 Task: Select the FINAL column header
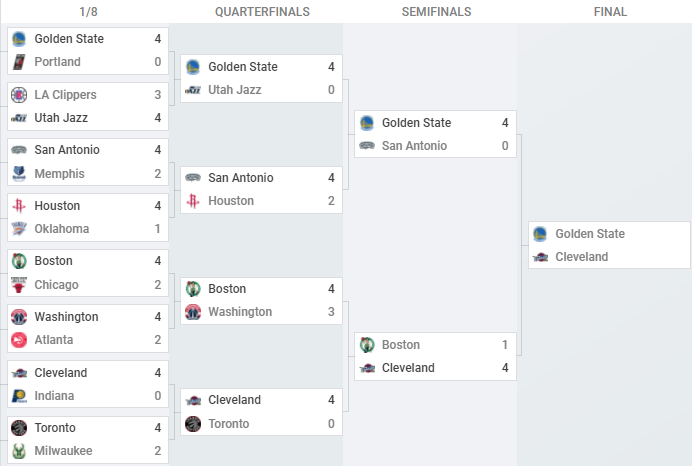point(610,12)
